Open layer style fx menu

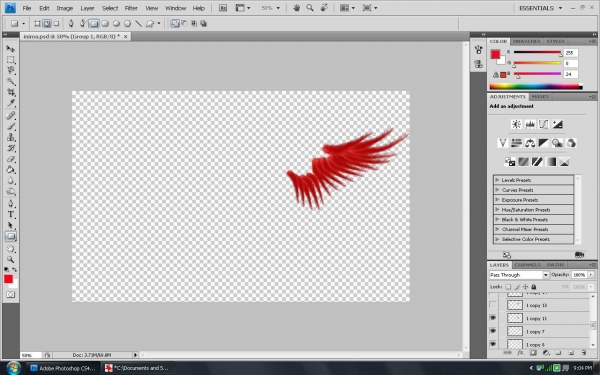[520, 353]
